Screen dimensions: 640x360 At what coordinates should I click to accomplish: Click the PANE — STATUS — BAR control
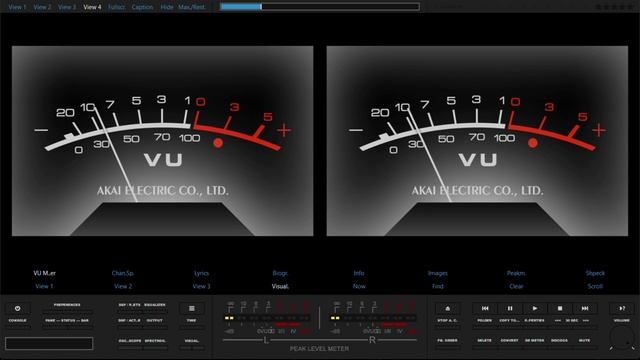point(67,321)
